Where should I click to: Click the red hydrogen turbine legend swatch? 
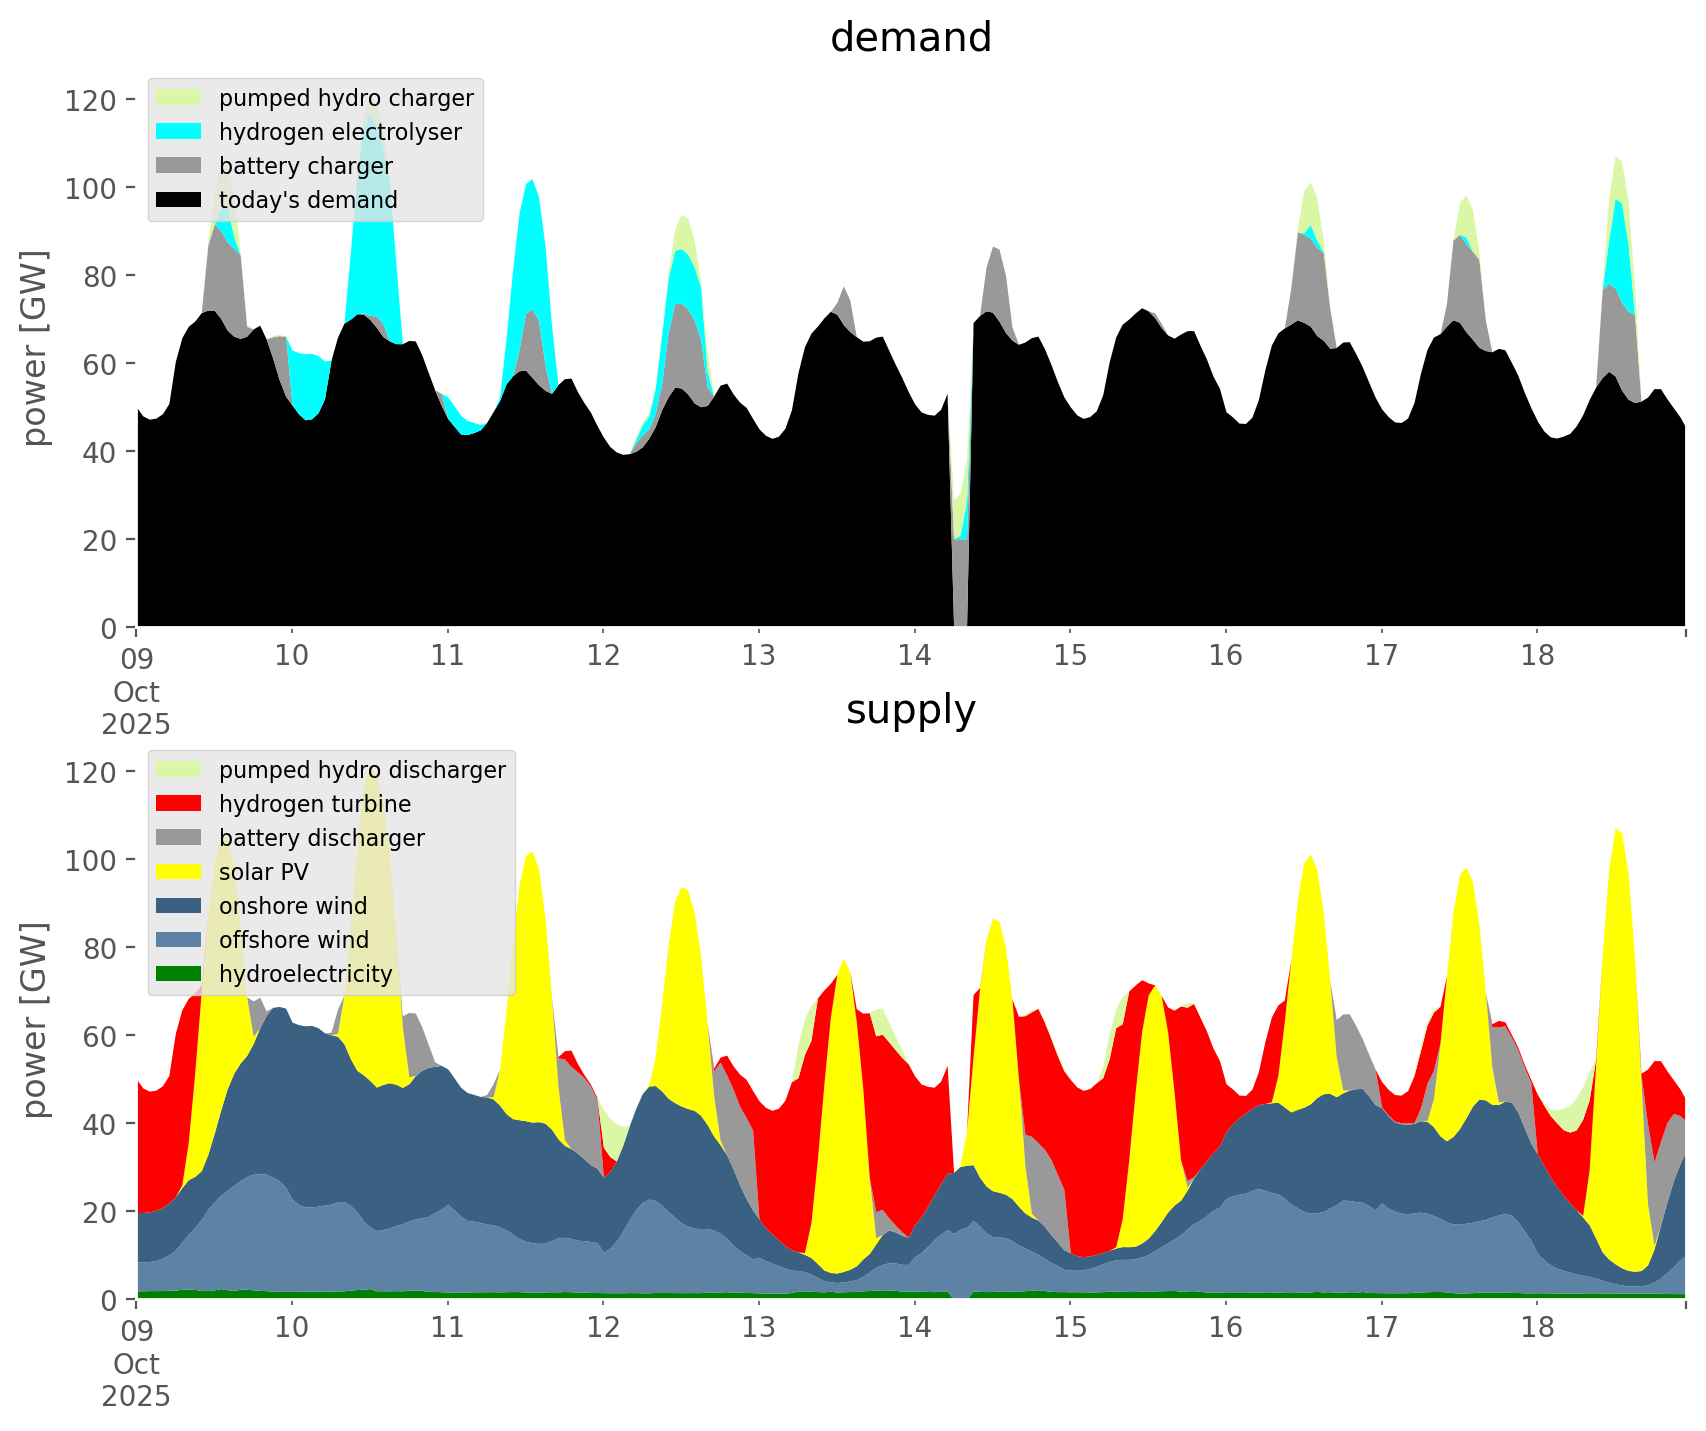[179, 804]
